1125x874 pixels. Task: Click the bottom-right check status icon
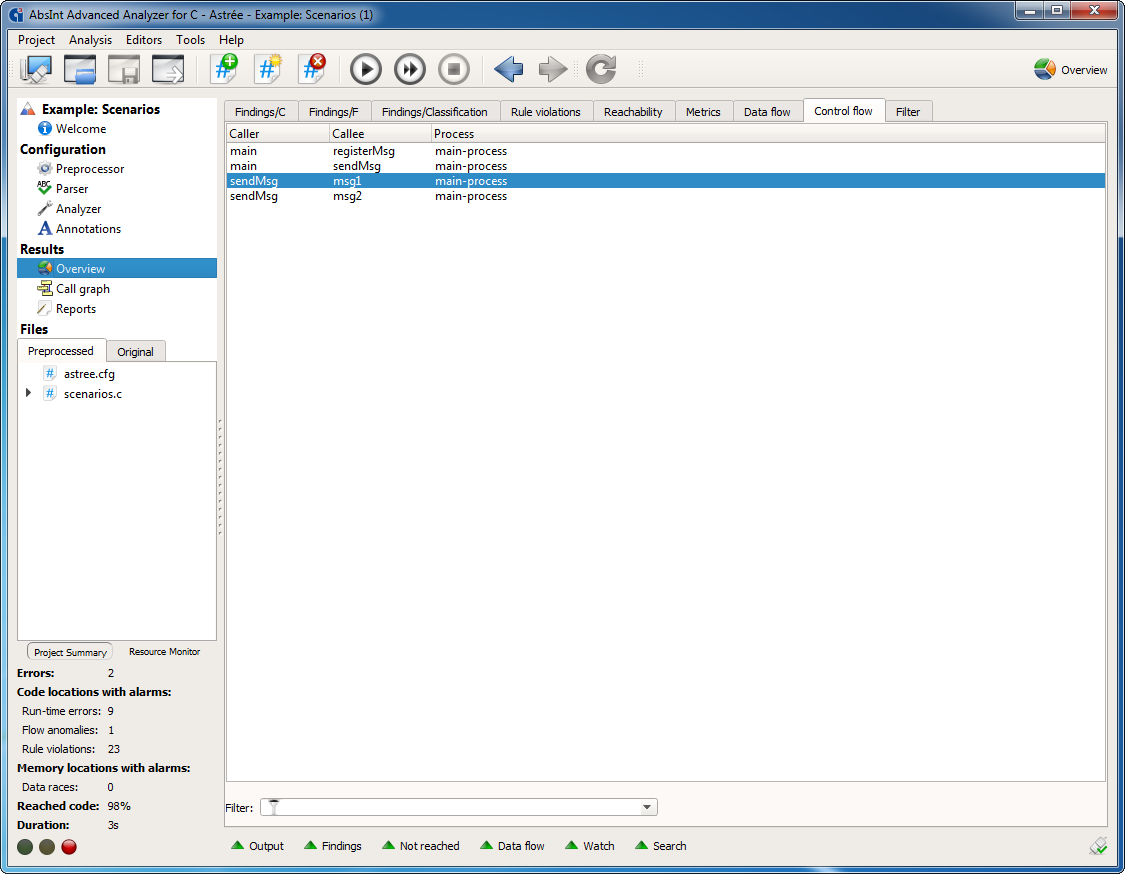click(x=1098, y=847)
